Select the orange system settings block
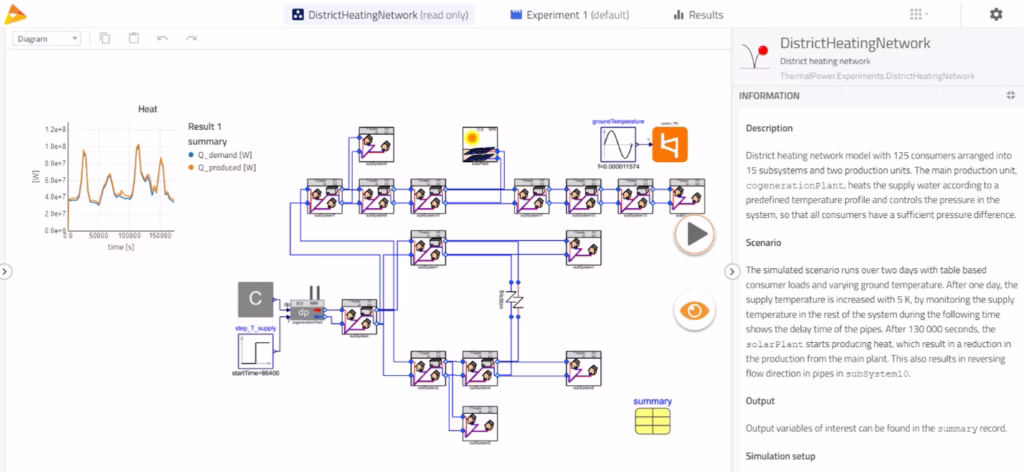The image size is (1024, 472). coord(670,144)
